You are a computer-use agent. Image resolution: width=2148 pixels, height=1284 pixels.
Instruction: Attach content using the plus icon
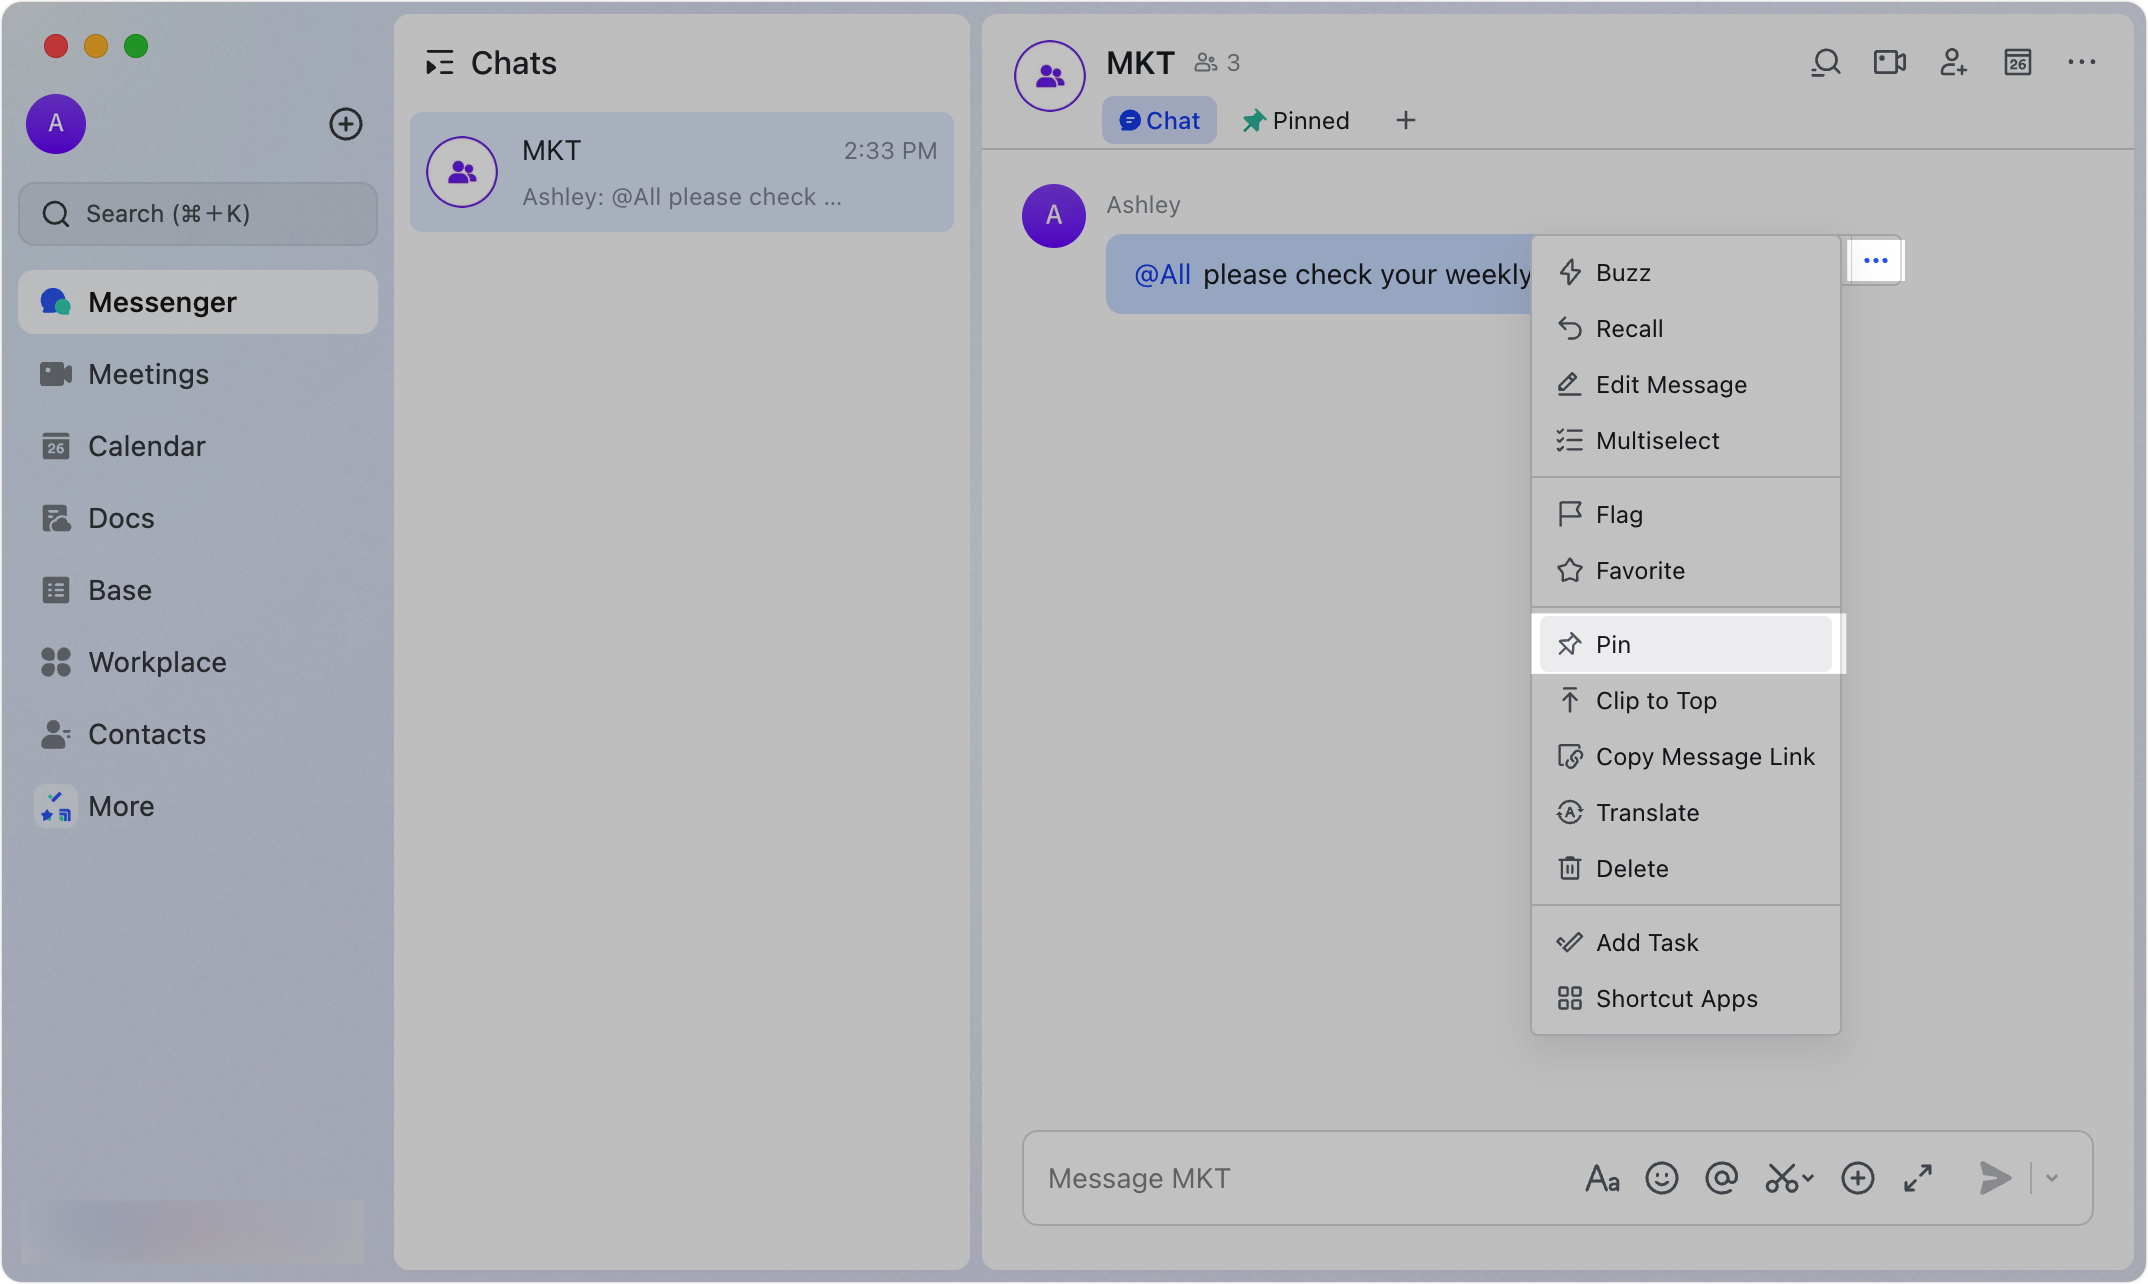coord(1858,1178)
